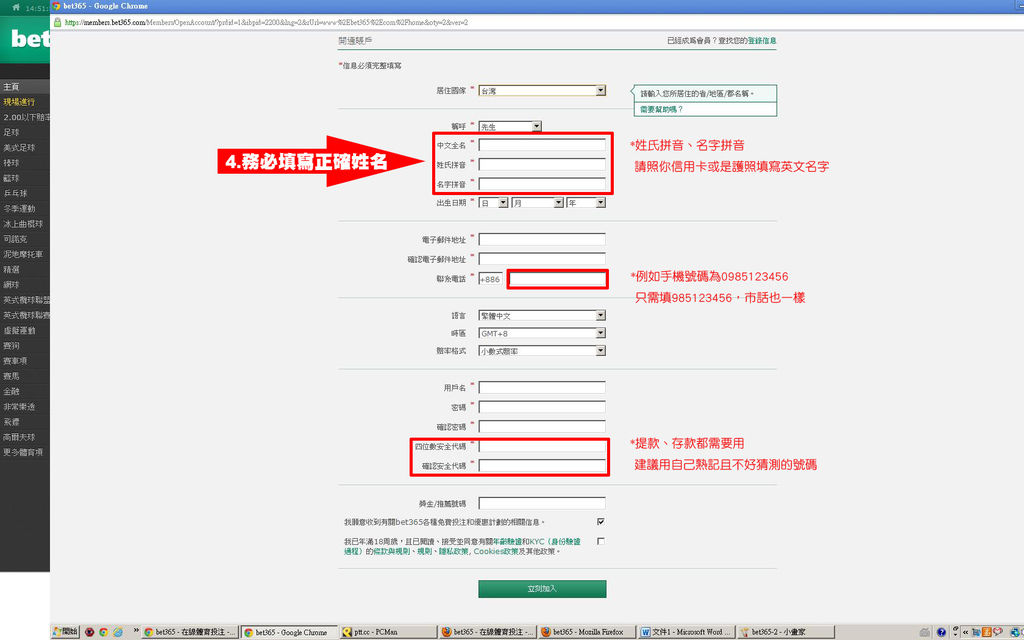The width and height of the screenshot is (1024, 640).
Task: Open the birth year 年 dropdown
Action: click(x=586, y=202)
